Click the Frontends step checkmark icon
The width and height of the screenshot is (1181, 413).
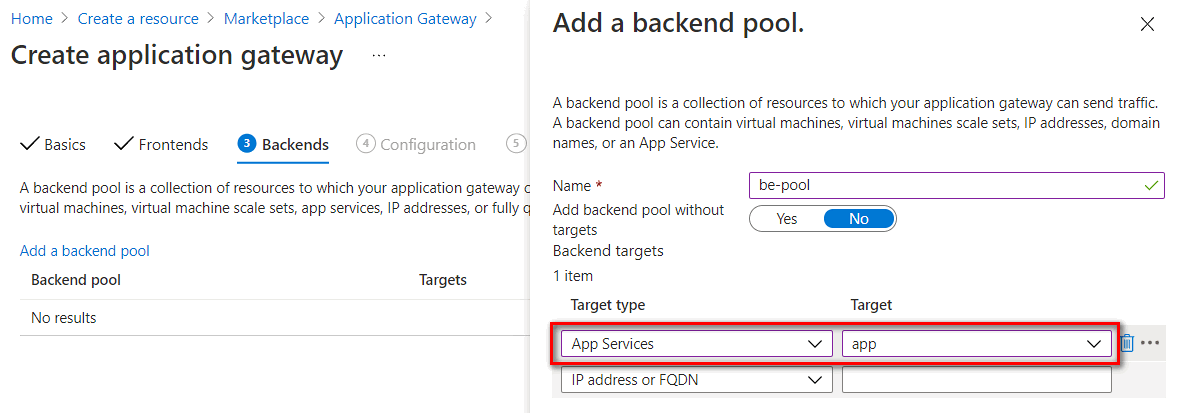124,144
